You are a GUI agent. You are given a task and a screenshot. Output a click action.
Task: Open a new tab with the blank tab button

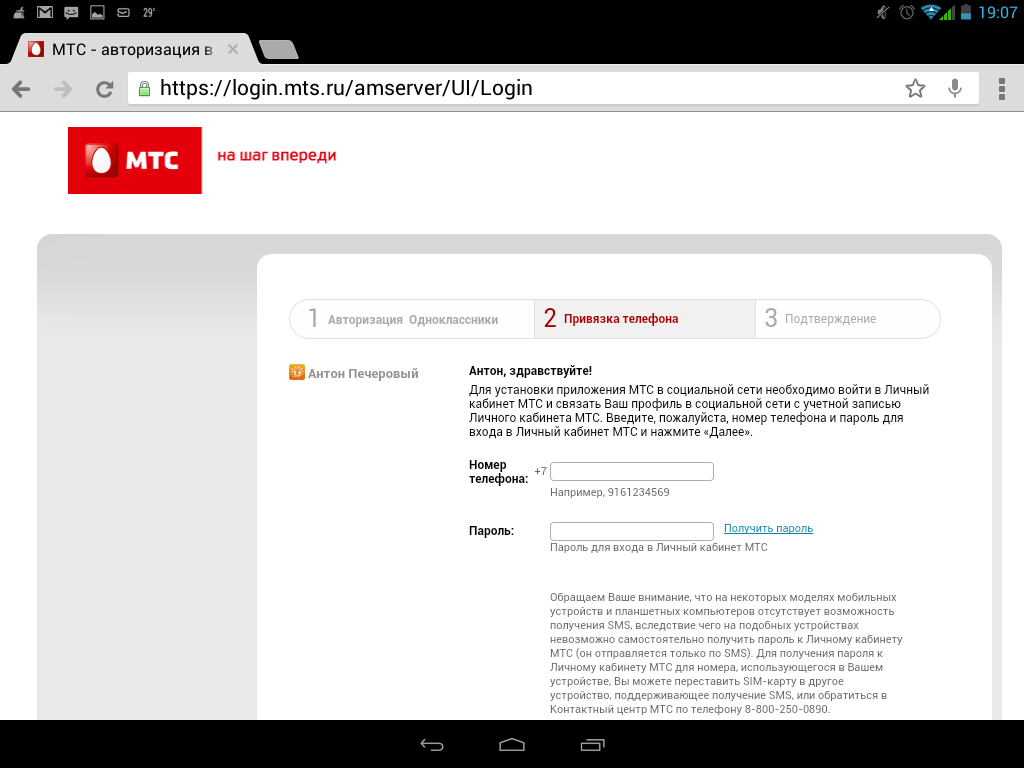[279, 50]
